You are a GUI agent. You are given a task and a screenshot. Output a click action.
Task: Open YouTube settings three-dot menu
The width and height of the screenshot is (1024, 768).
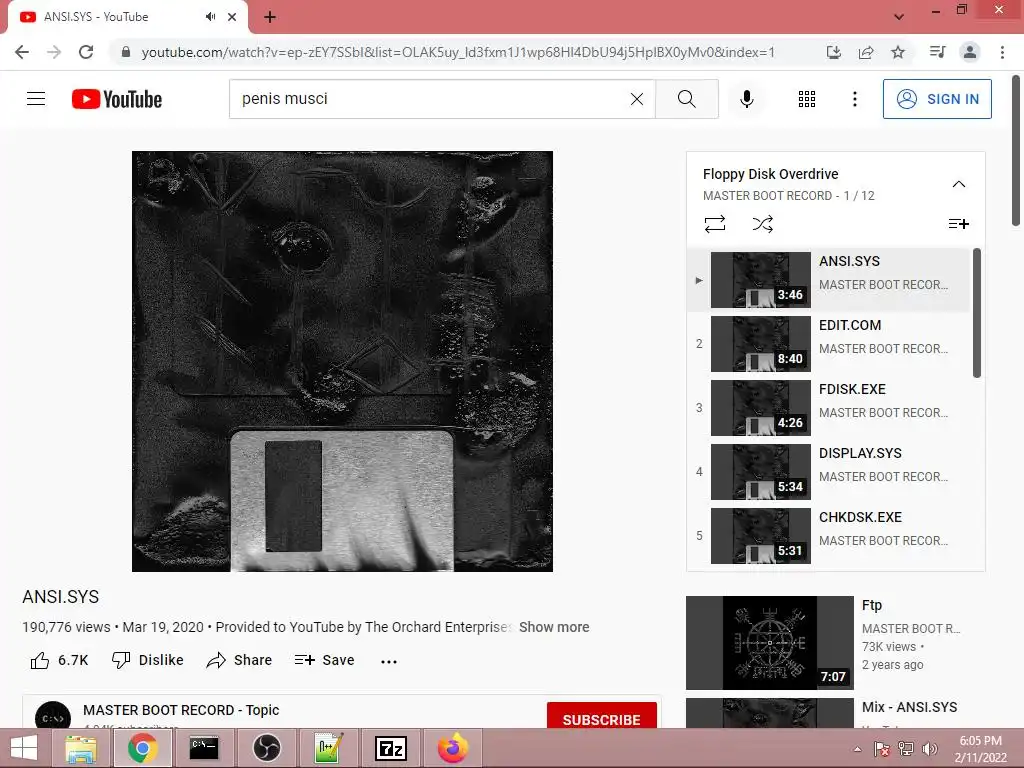[x=854, y=99]
